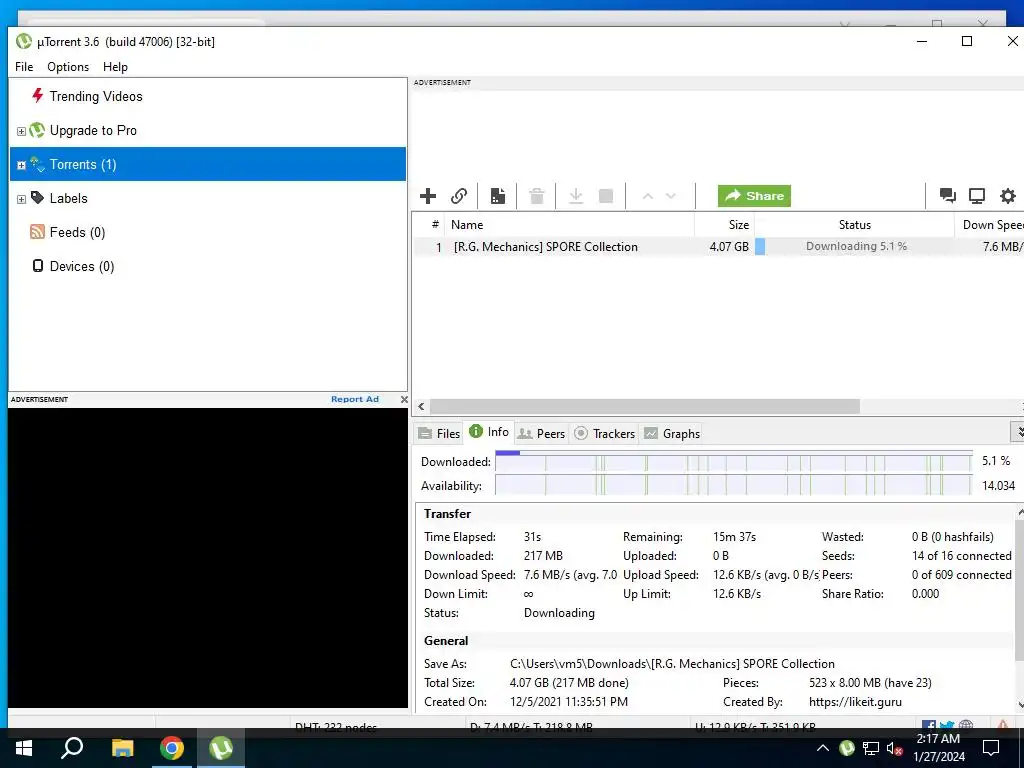Viewport: 1024px width, 768px height.
Task: Close the sidebar advertisement
Action: coord(404,399)
